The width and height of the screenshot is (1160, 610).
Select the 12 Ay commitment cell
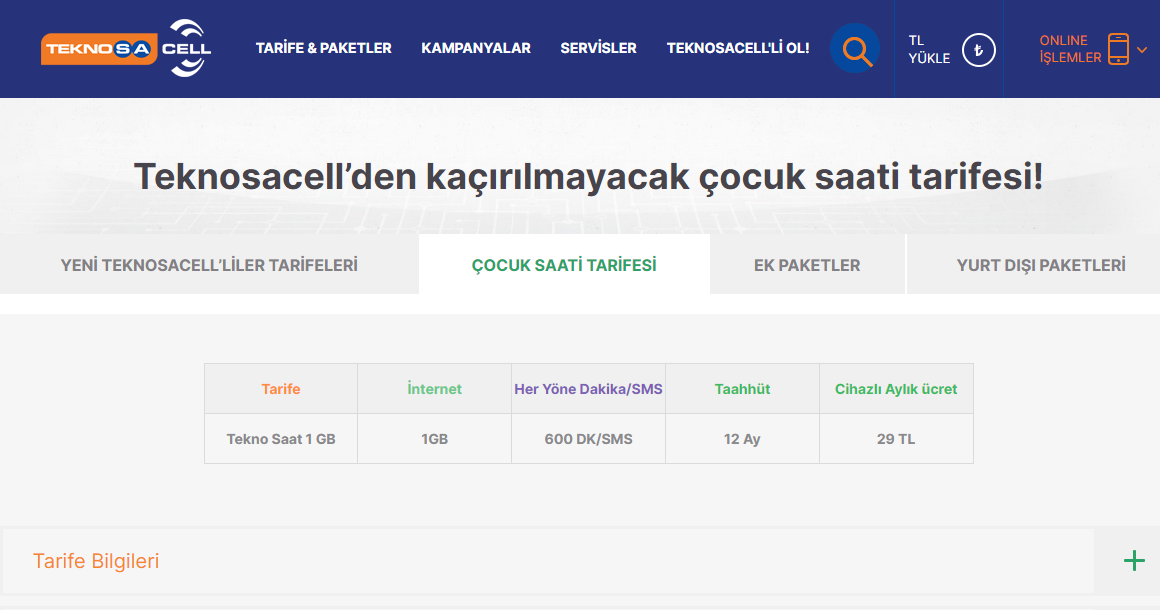pos(742,438)
